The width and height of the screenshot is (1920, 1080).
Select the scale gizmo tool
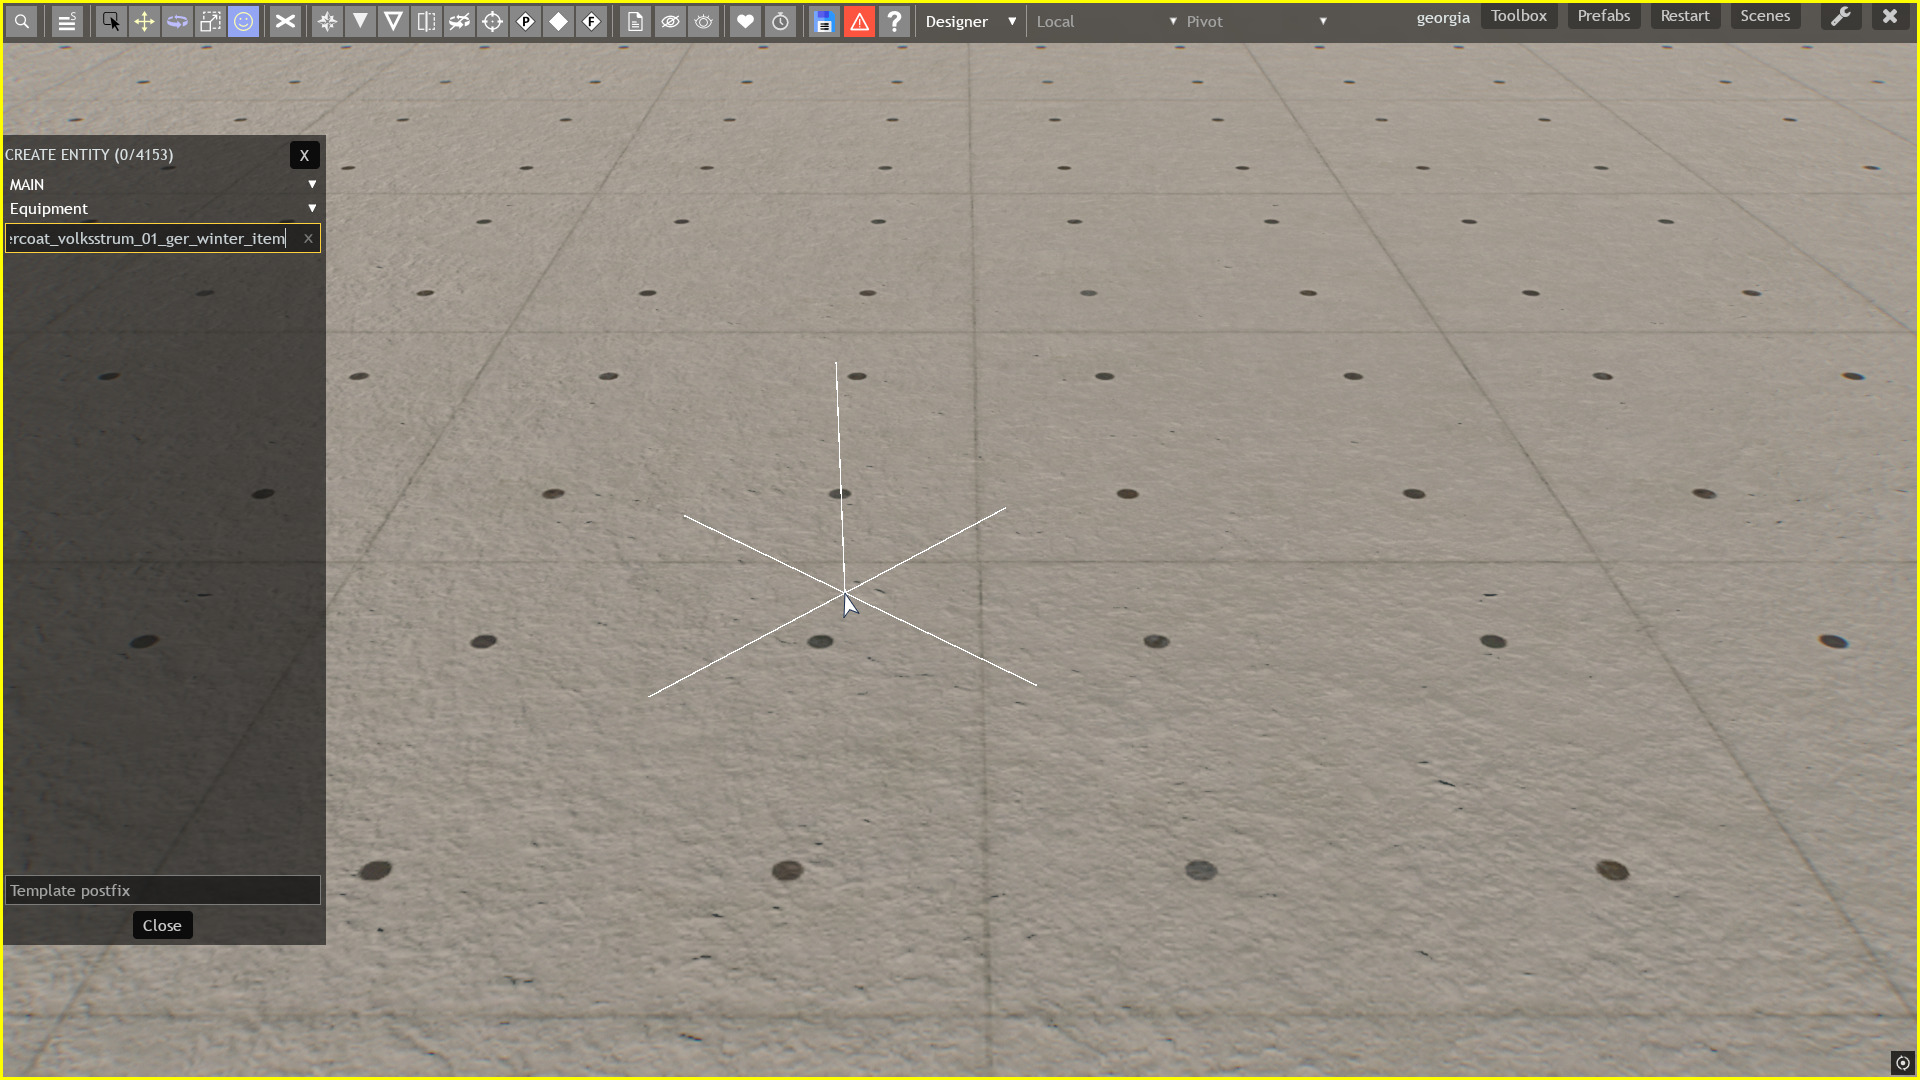pos(210,21)
